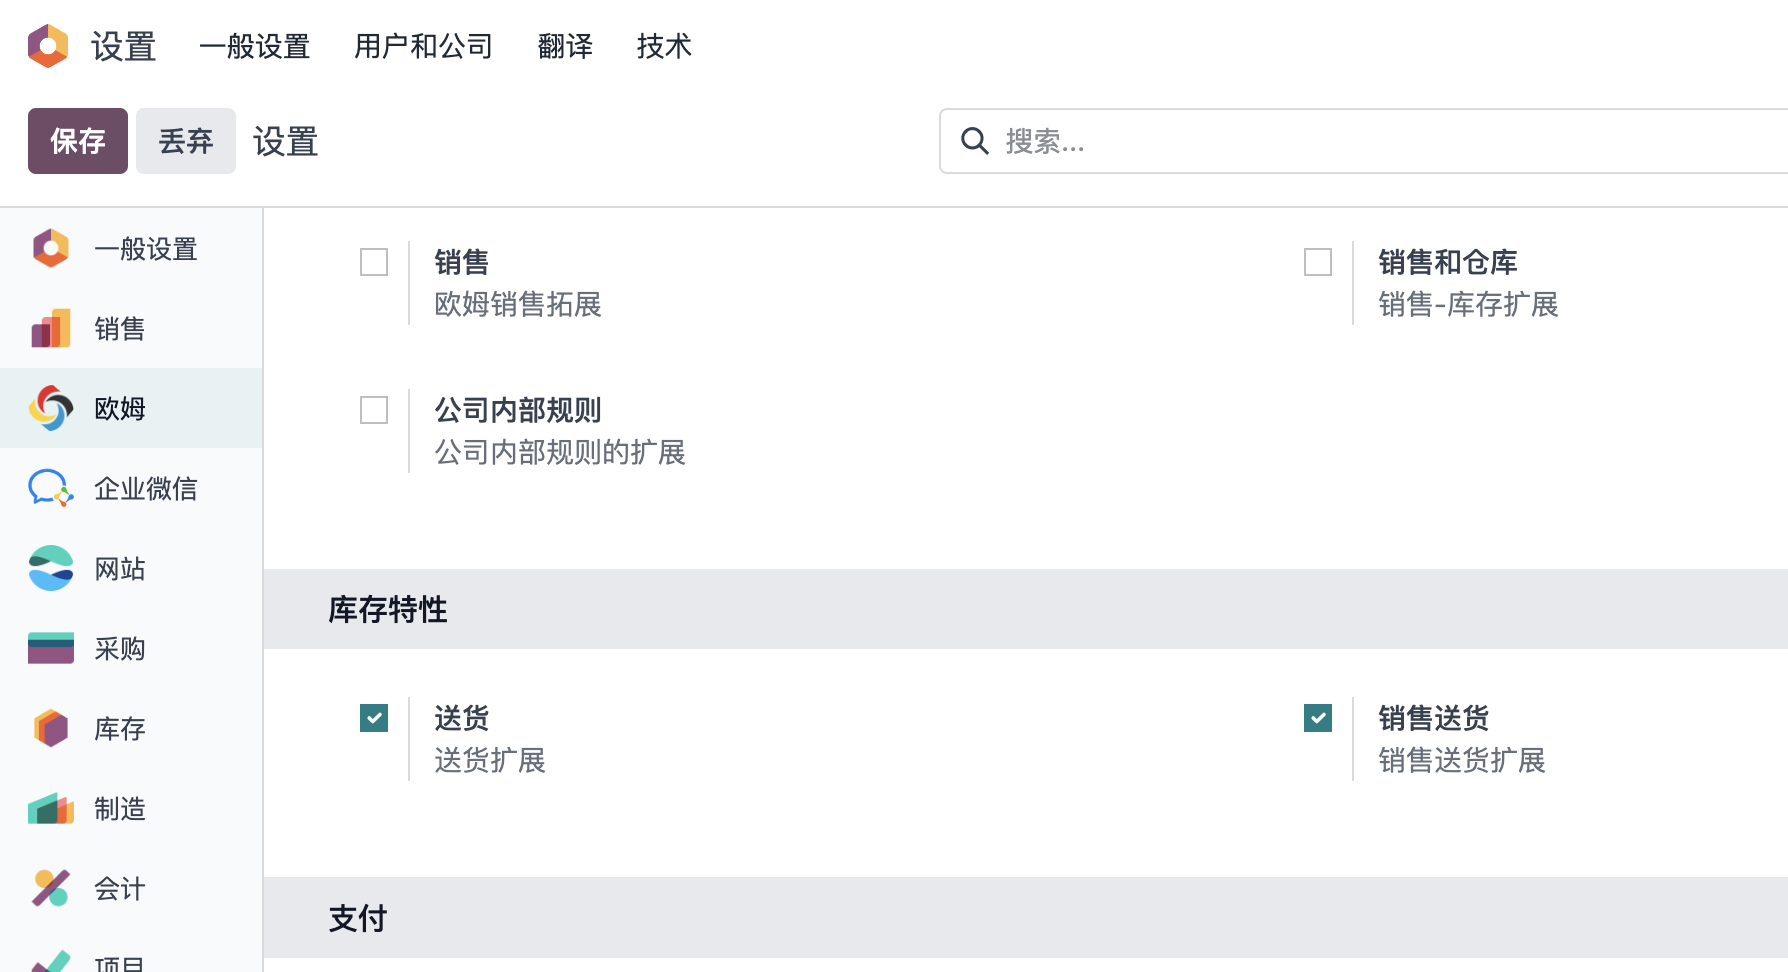
Task: Select the 网站 globe icon in sidebar
Action: [x=51, y=568]
